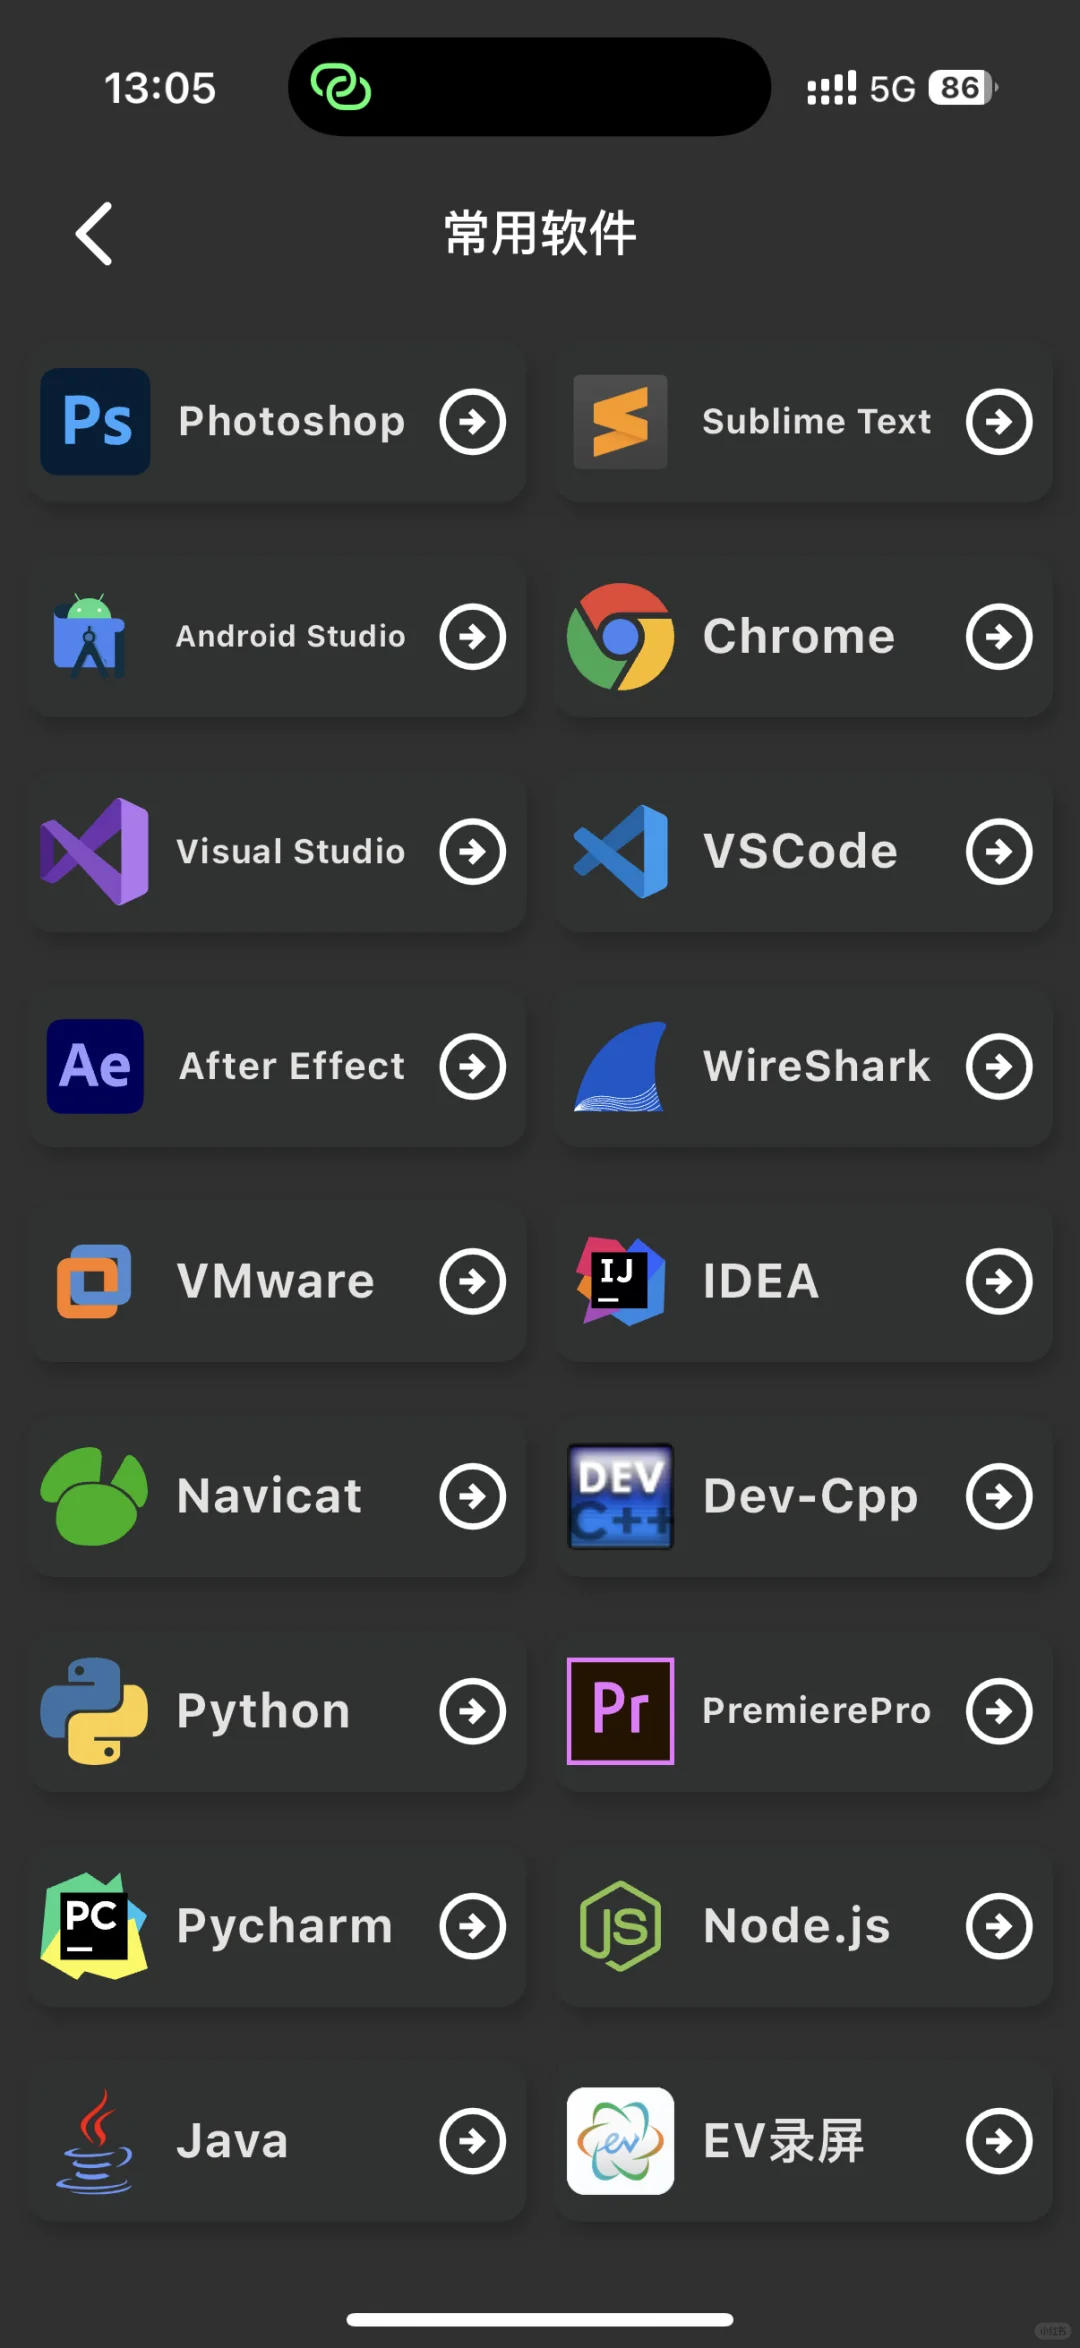Tap the Node.js label
1080x2348 pixels.
pyautogui.click(x=797, y=1927)
